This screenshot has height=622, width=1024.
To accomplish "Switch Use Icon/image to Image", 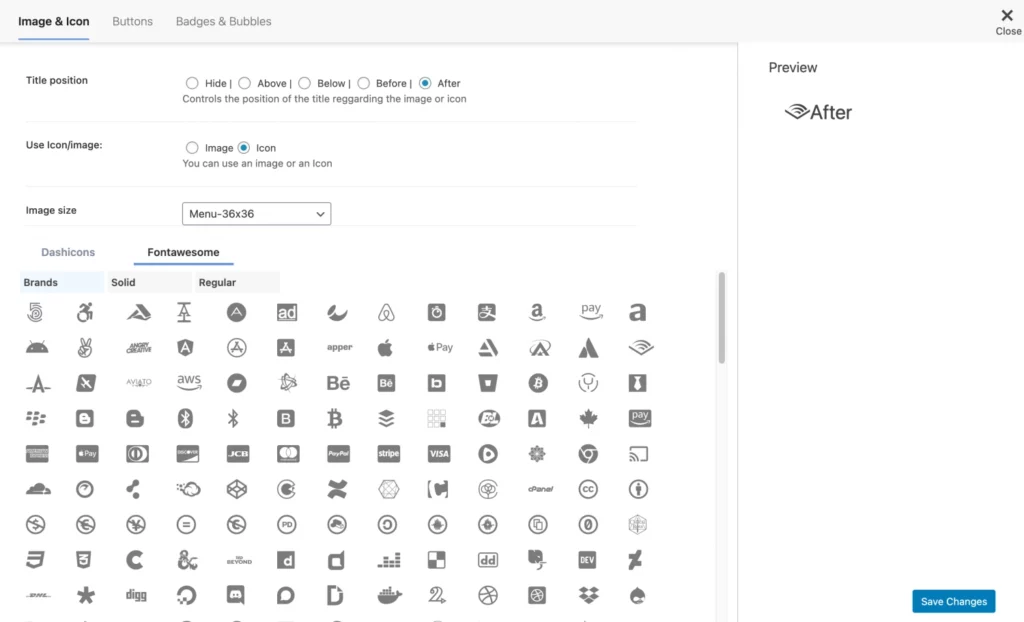I will (x=191, y=147).
